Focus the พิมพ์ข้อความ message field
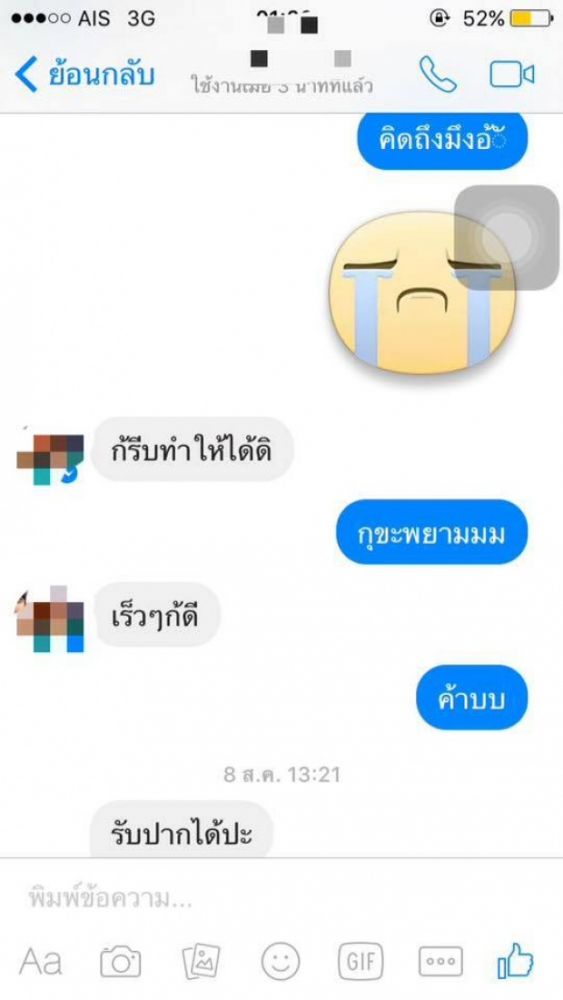The width and height of the screenshot is (563, 1000). pos(281,899)
